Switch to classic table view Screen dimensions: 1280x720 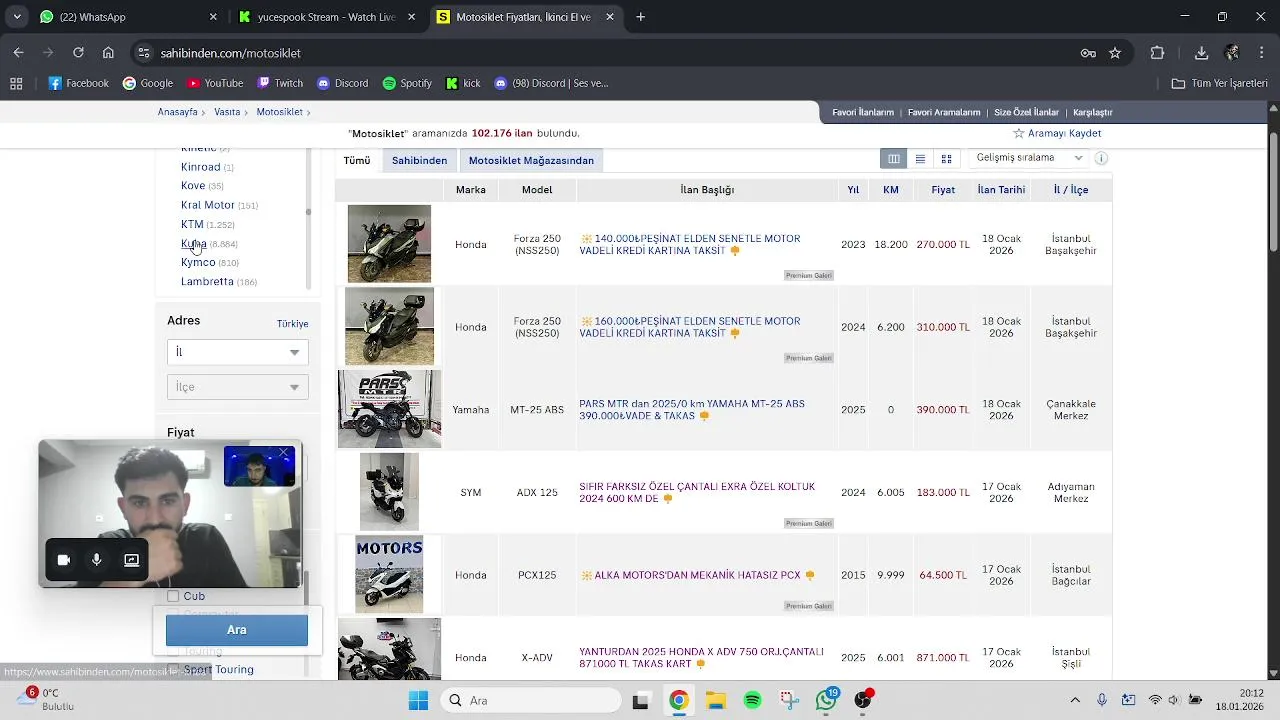coord(894,158)
